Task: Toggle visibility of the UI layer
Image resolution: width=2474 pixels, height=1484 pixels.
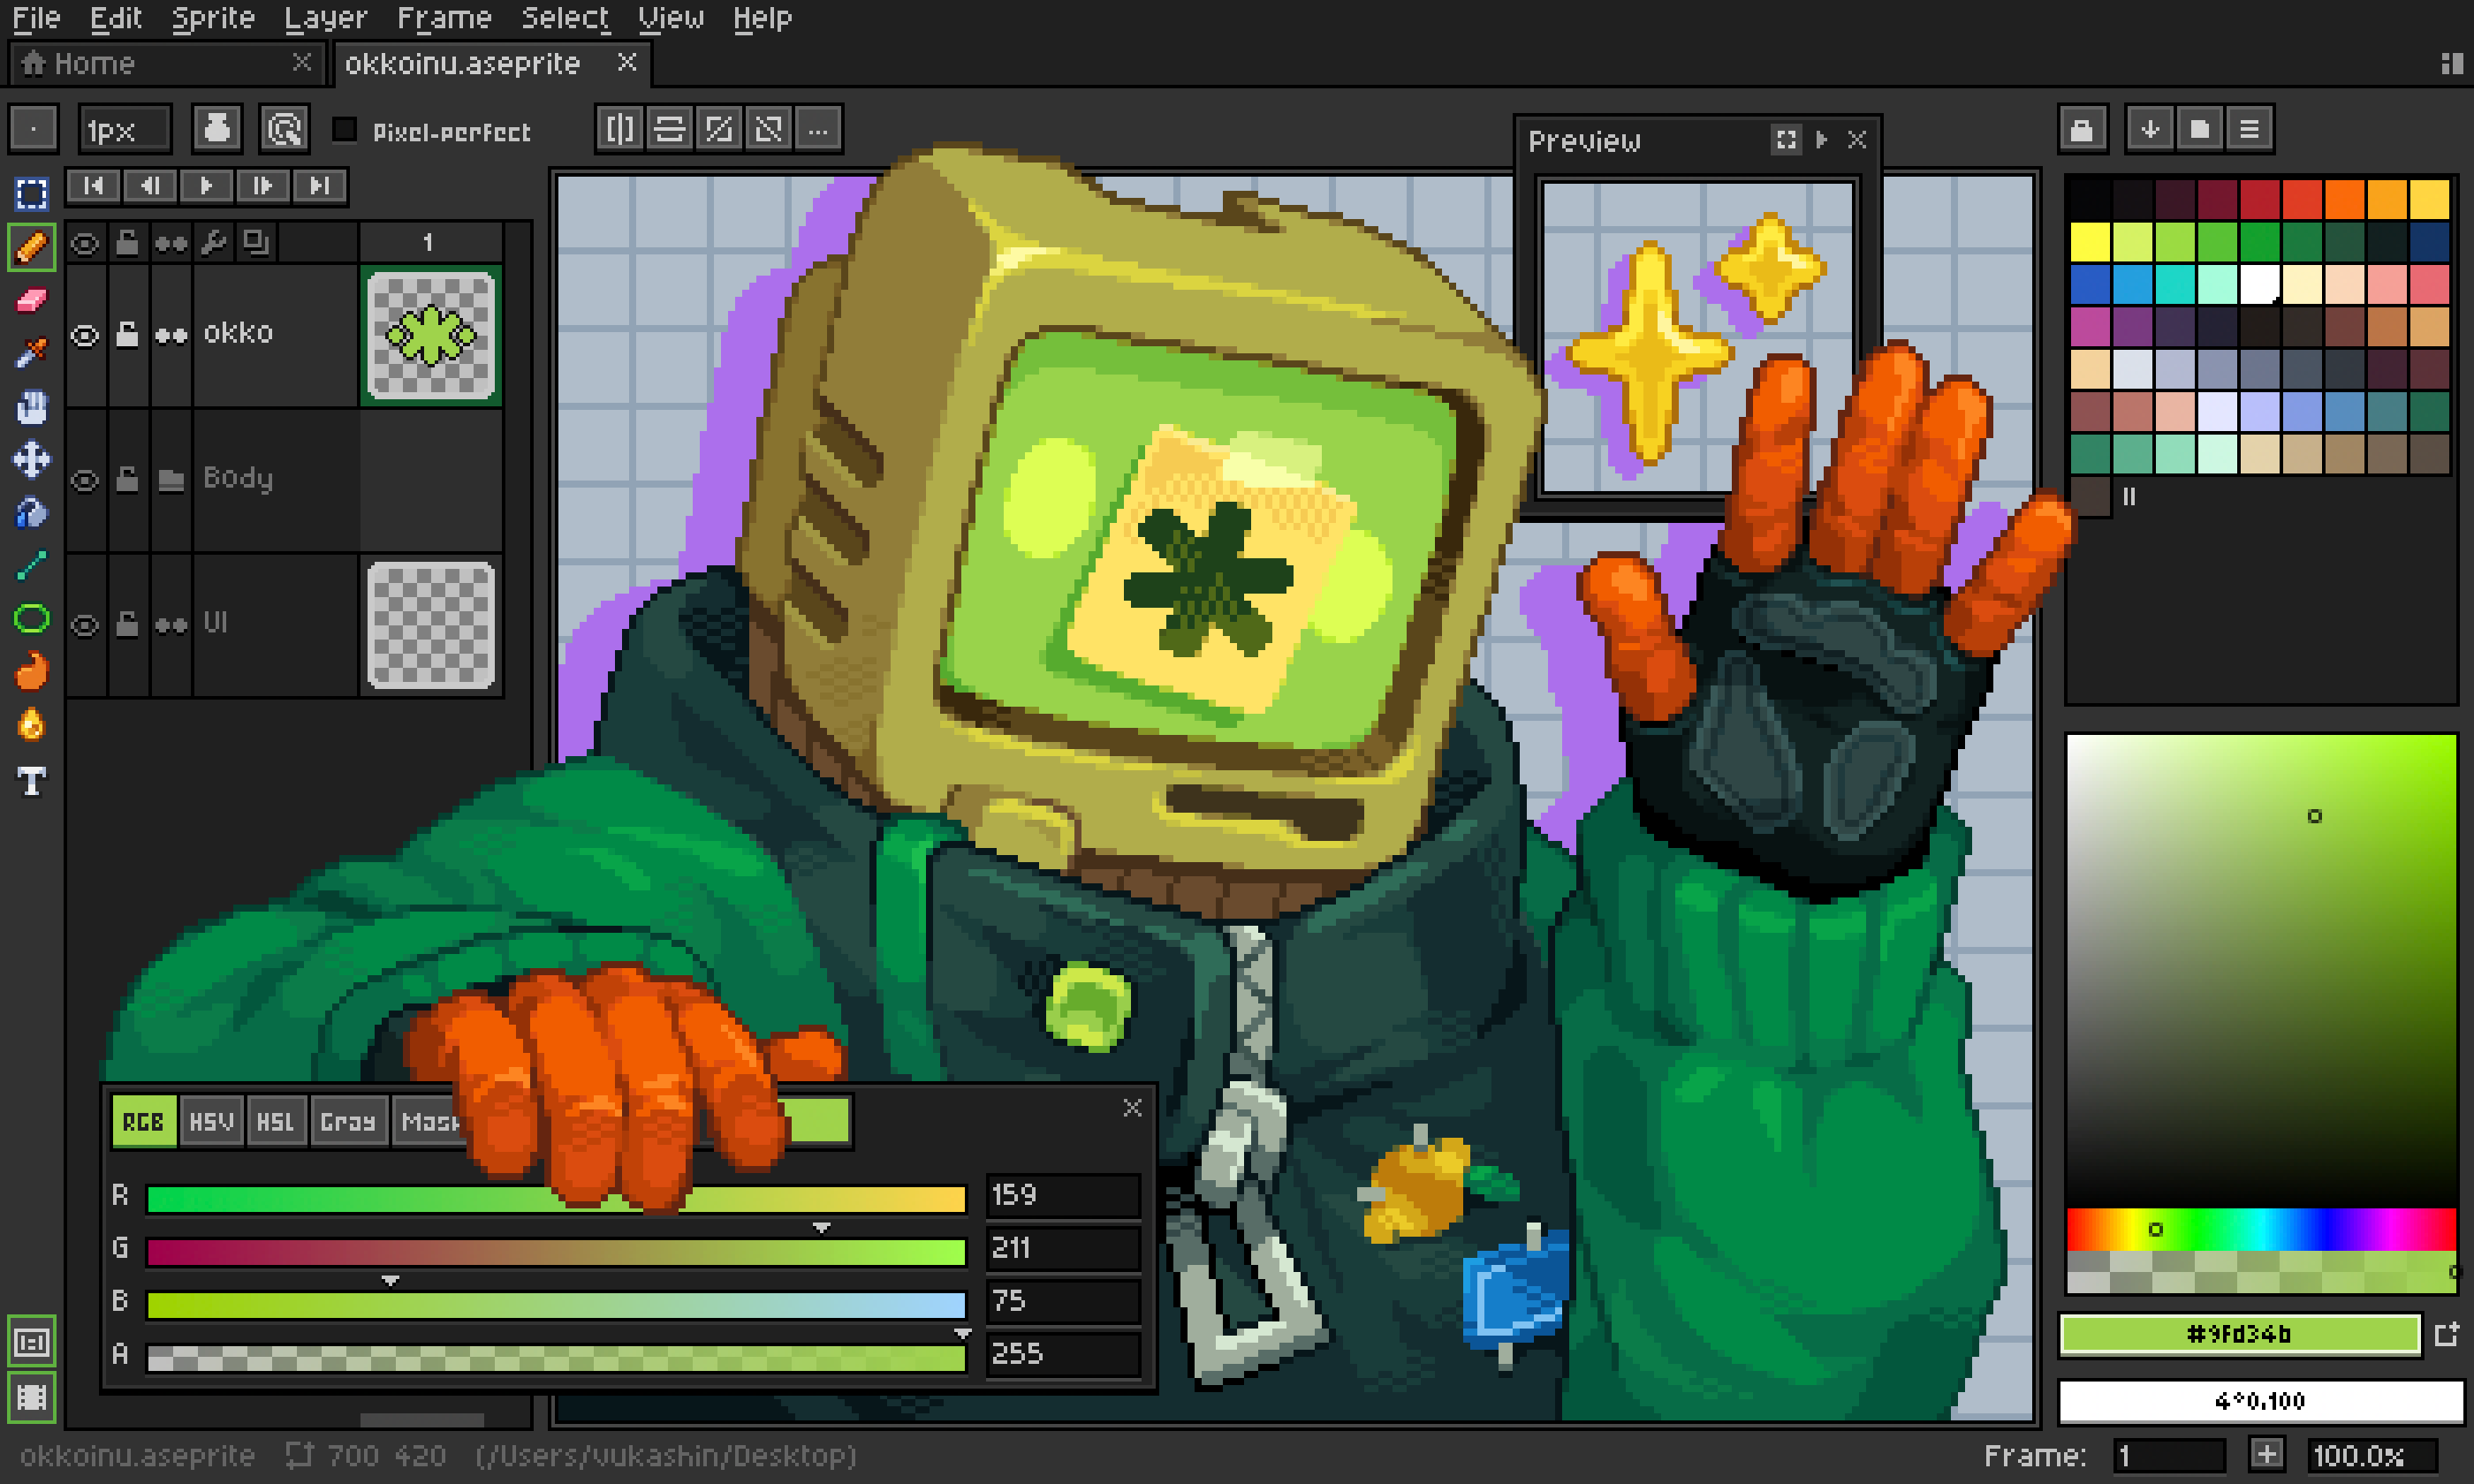Action: tap(86, 624)
